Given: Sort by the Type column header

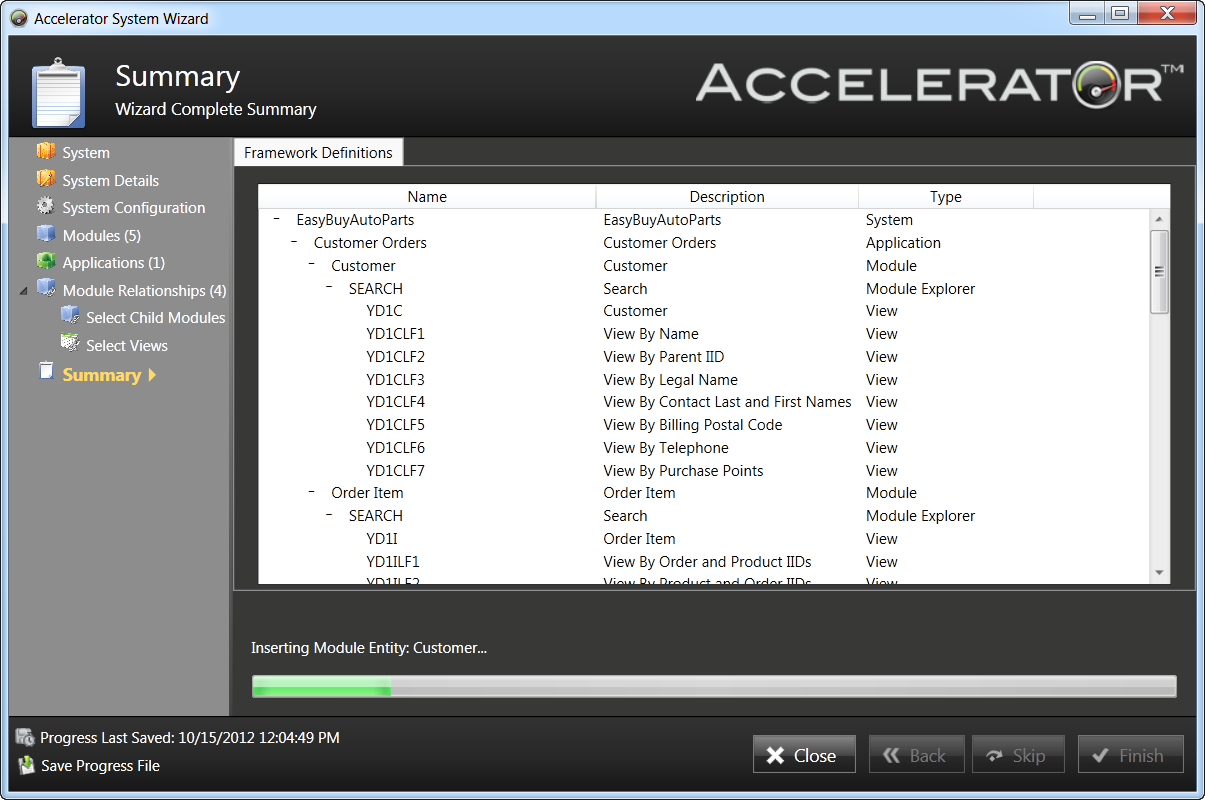Looking at the screenshot, I should pyautogui.click(x=945, y=197).
